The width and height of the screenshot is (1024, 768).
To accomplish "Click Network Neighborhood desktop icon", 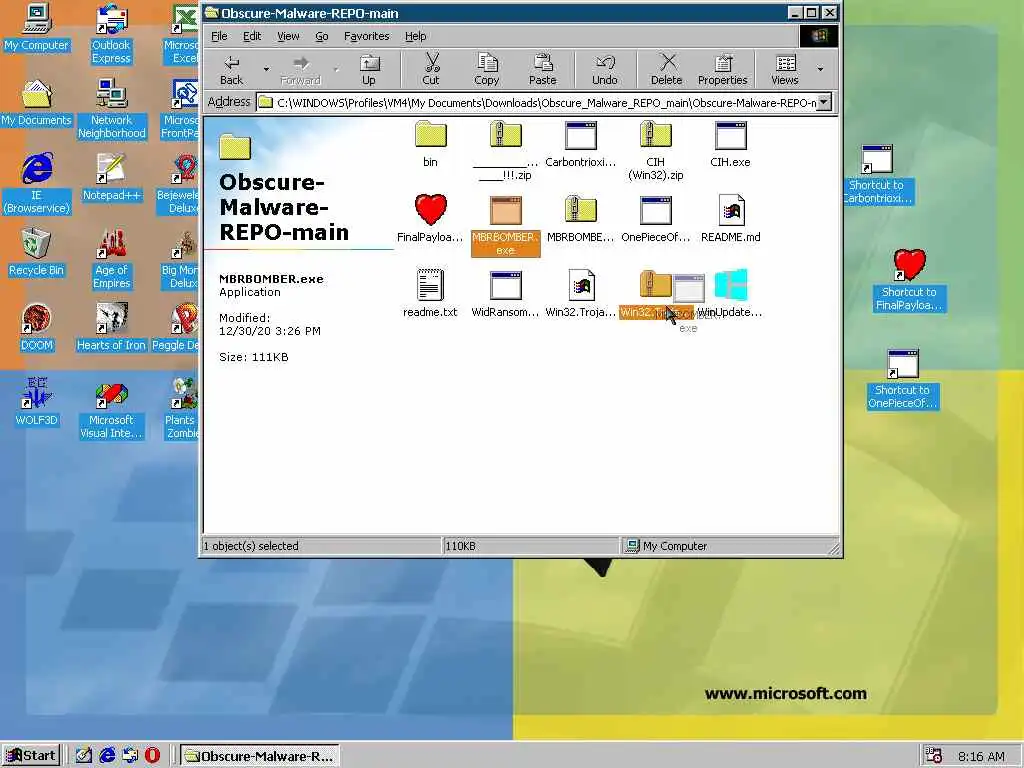I will point(112,109).
